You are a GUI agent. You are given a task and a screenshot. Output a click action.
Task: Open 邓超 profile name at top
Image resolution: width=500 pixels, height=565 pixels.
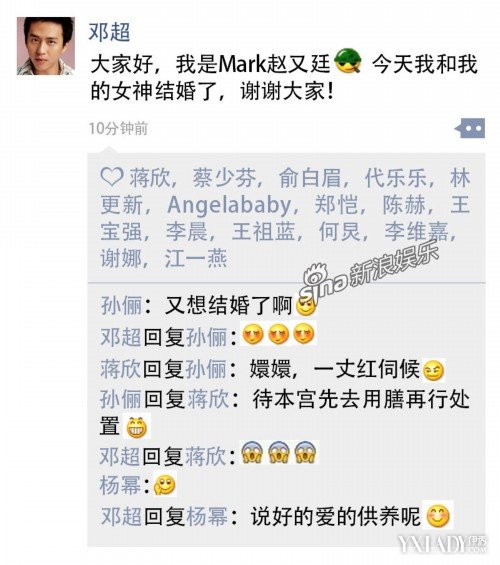[109, 31]
